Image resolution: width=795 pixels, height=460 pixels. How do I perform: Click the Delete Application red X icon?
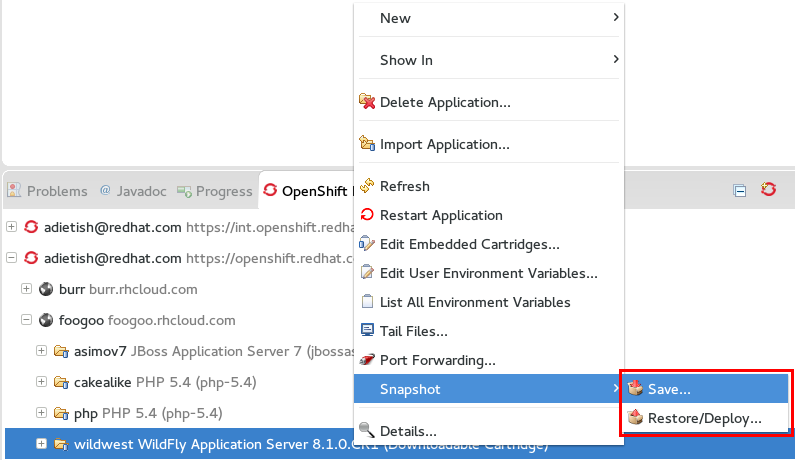[367, 101]
